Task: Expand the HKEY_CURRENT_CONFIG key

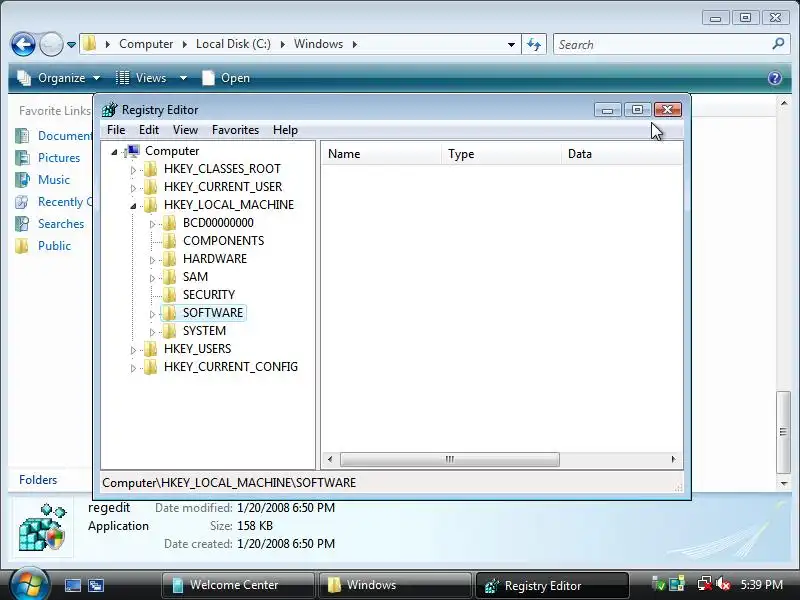Action: tap(133, 368)
